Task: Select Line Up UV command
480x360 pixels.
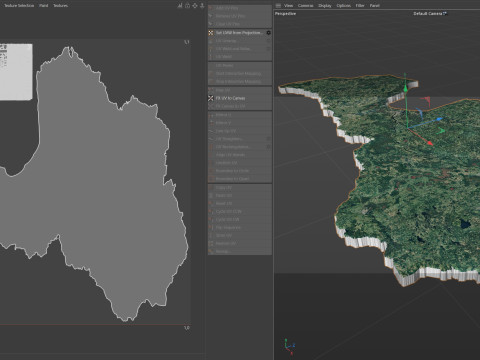Action: coord(240,131)
